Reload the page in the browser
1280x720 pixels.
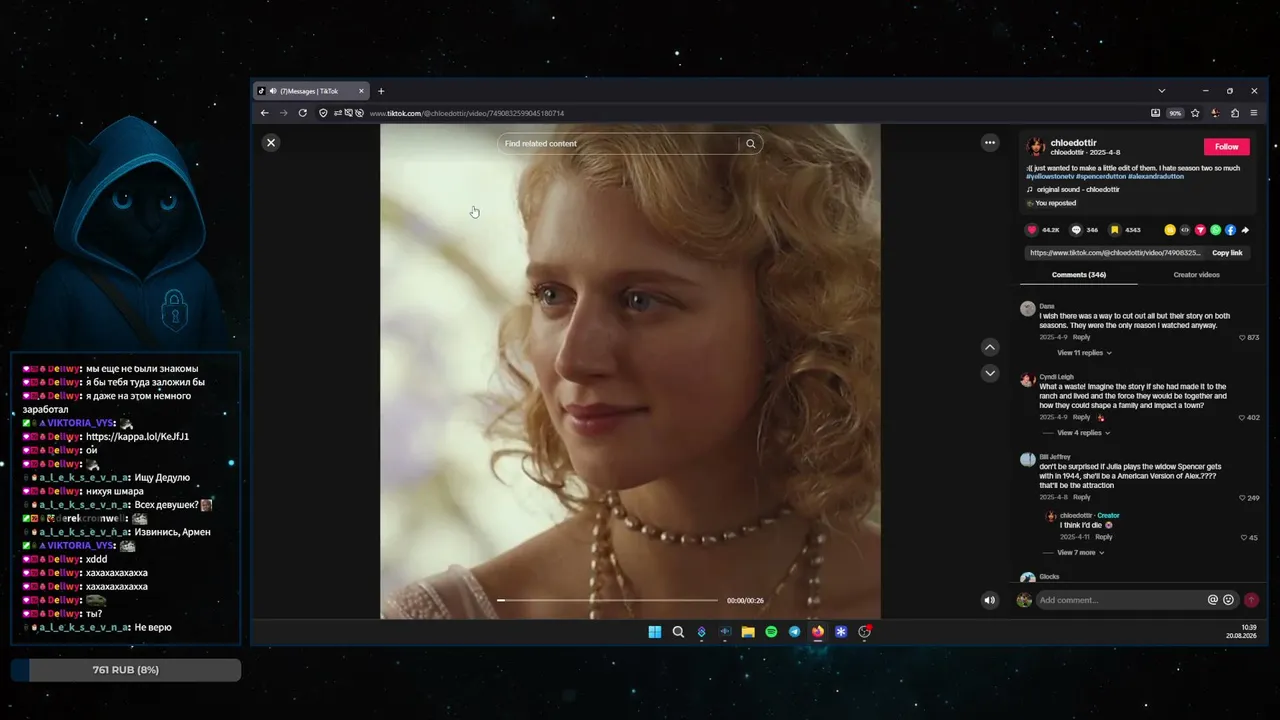point(303,113)
